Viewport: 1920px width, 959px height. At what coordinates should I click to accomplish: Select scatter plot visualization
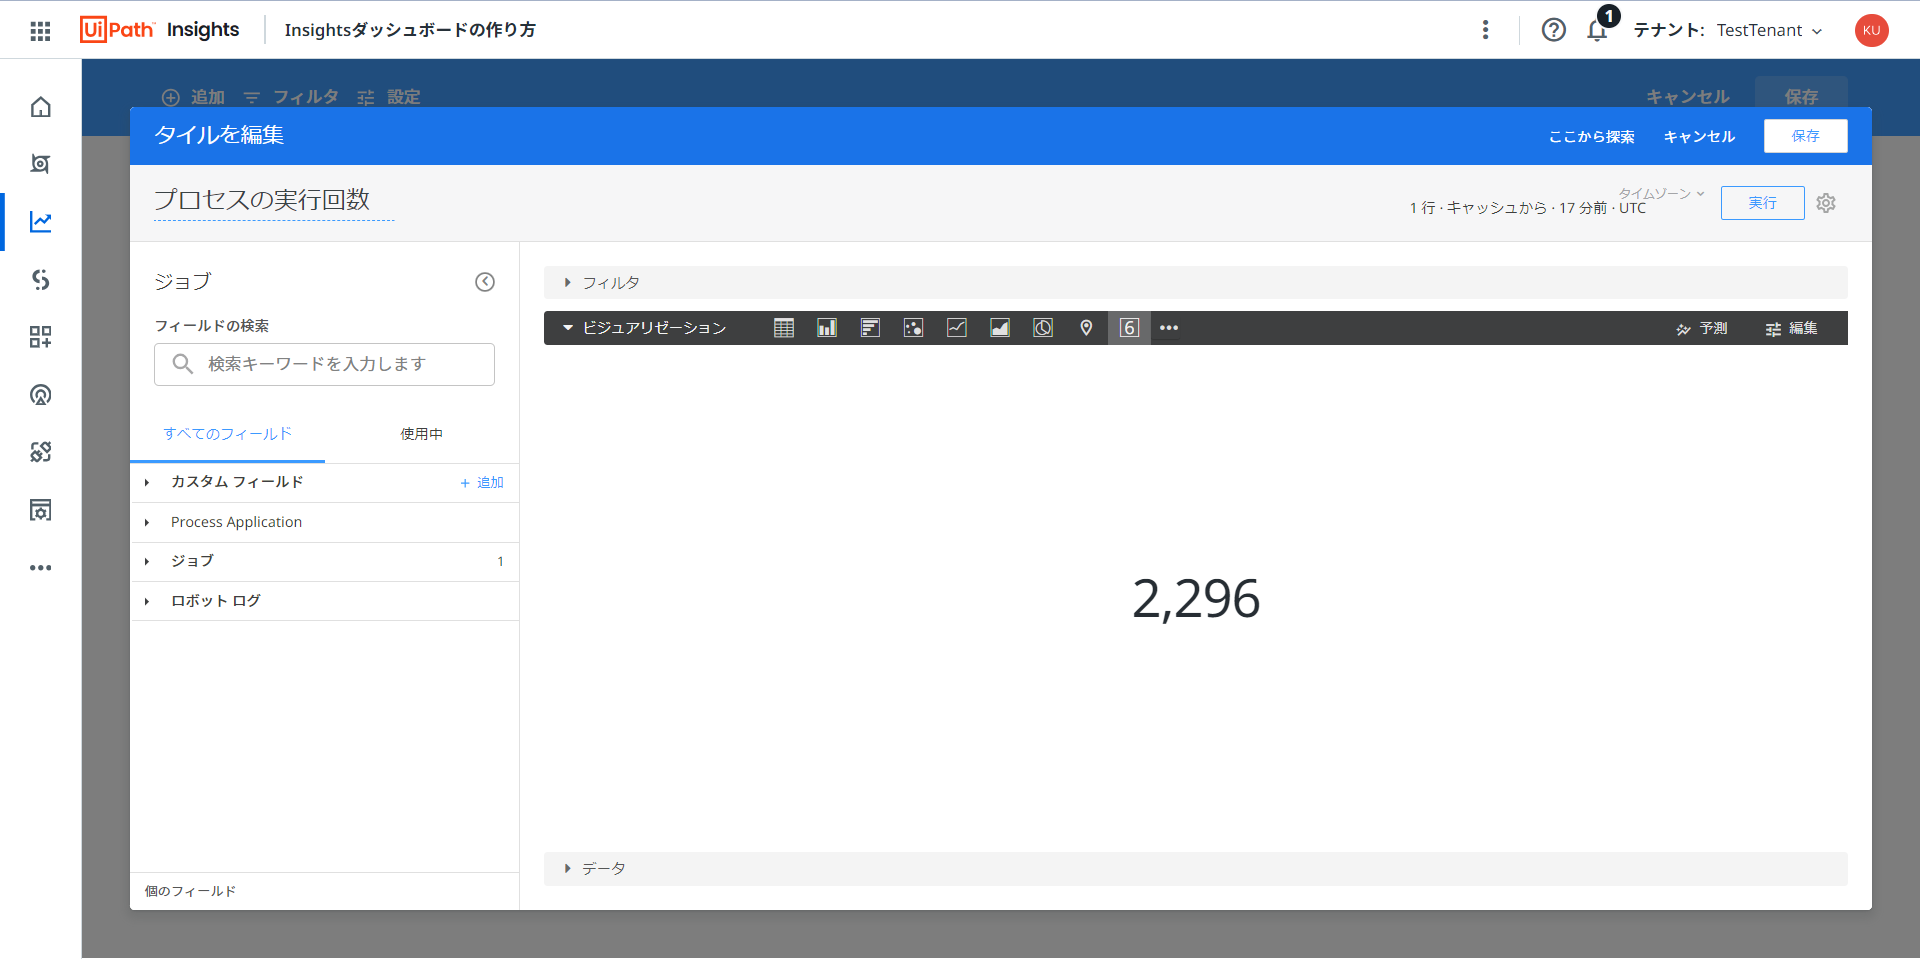click(x=913, y=328)
